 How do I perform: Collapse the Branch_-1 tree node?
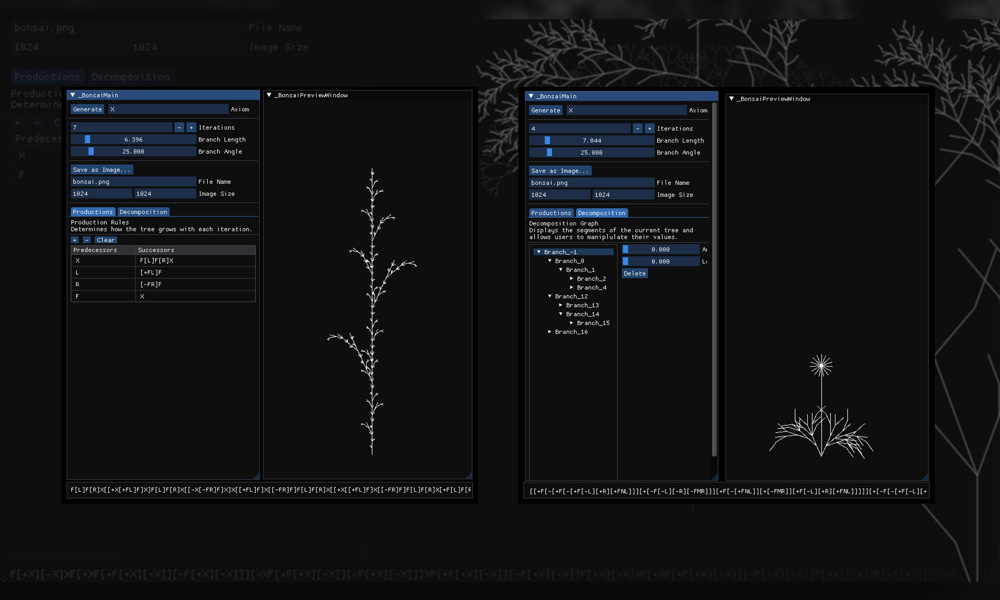point(539,252)
